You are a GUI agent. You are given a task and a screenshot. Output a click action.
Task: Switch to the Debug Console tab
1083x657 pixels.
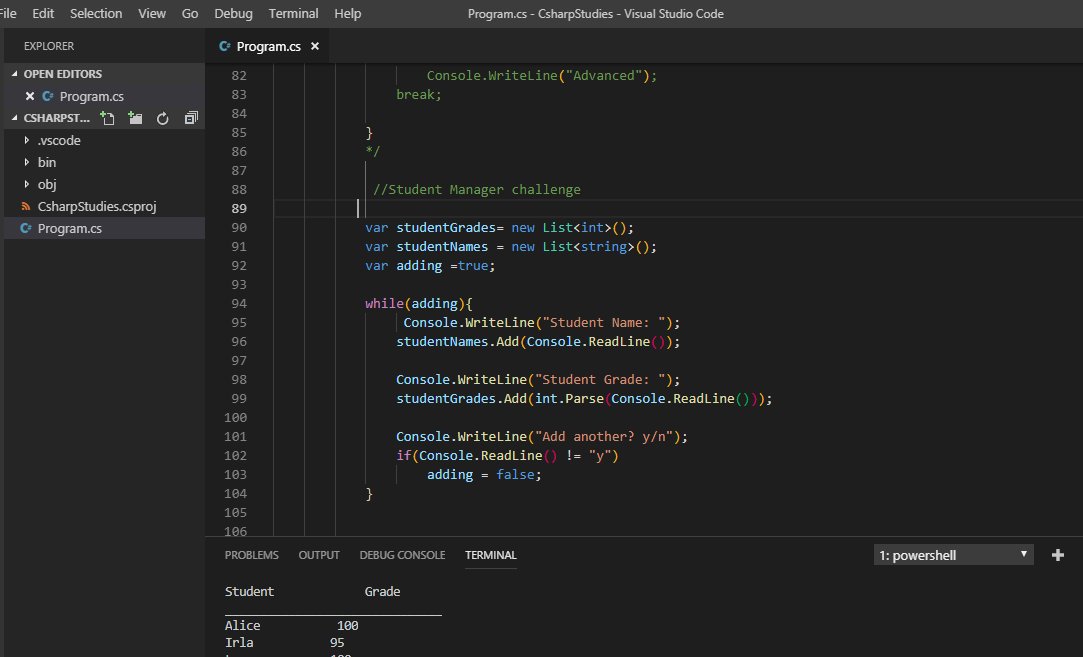402,555
